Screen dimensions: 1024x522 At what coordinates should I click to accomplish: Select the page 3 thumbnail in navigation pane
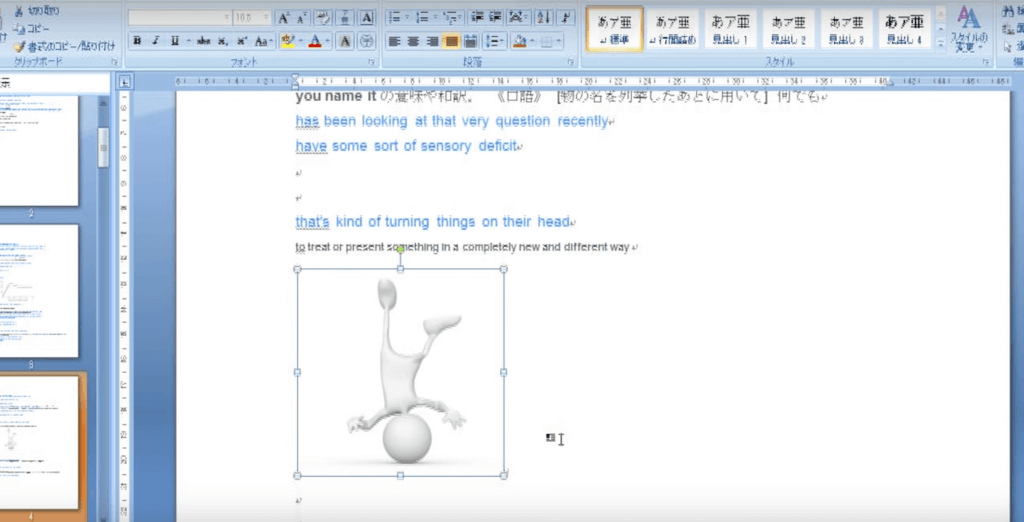pos(40,291)
